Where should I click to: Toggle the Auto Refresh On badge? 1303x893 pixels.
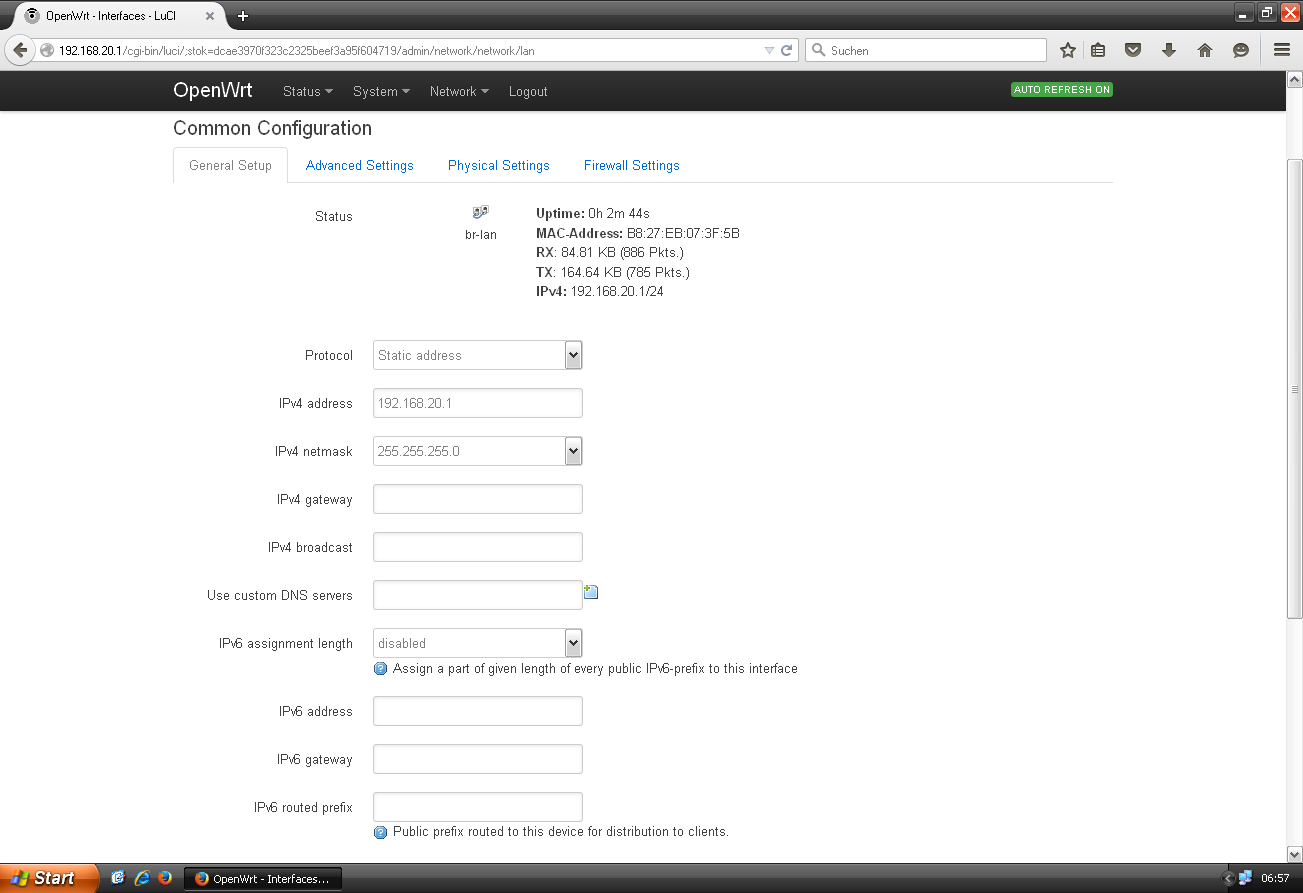[x=1061, y=90]
